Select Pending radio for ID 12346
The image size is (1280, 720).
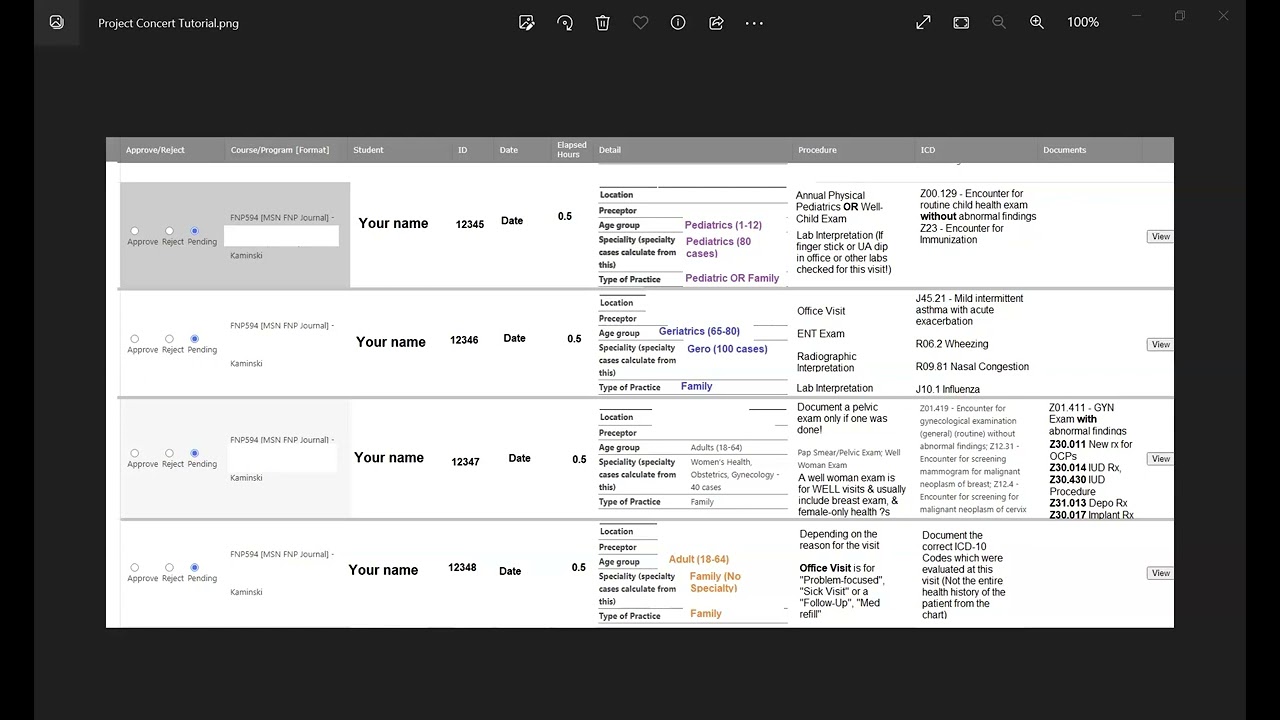[x=194, y=339]
